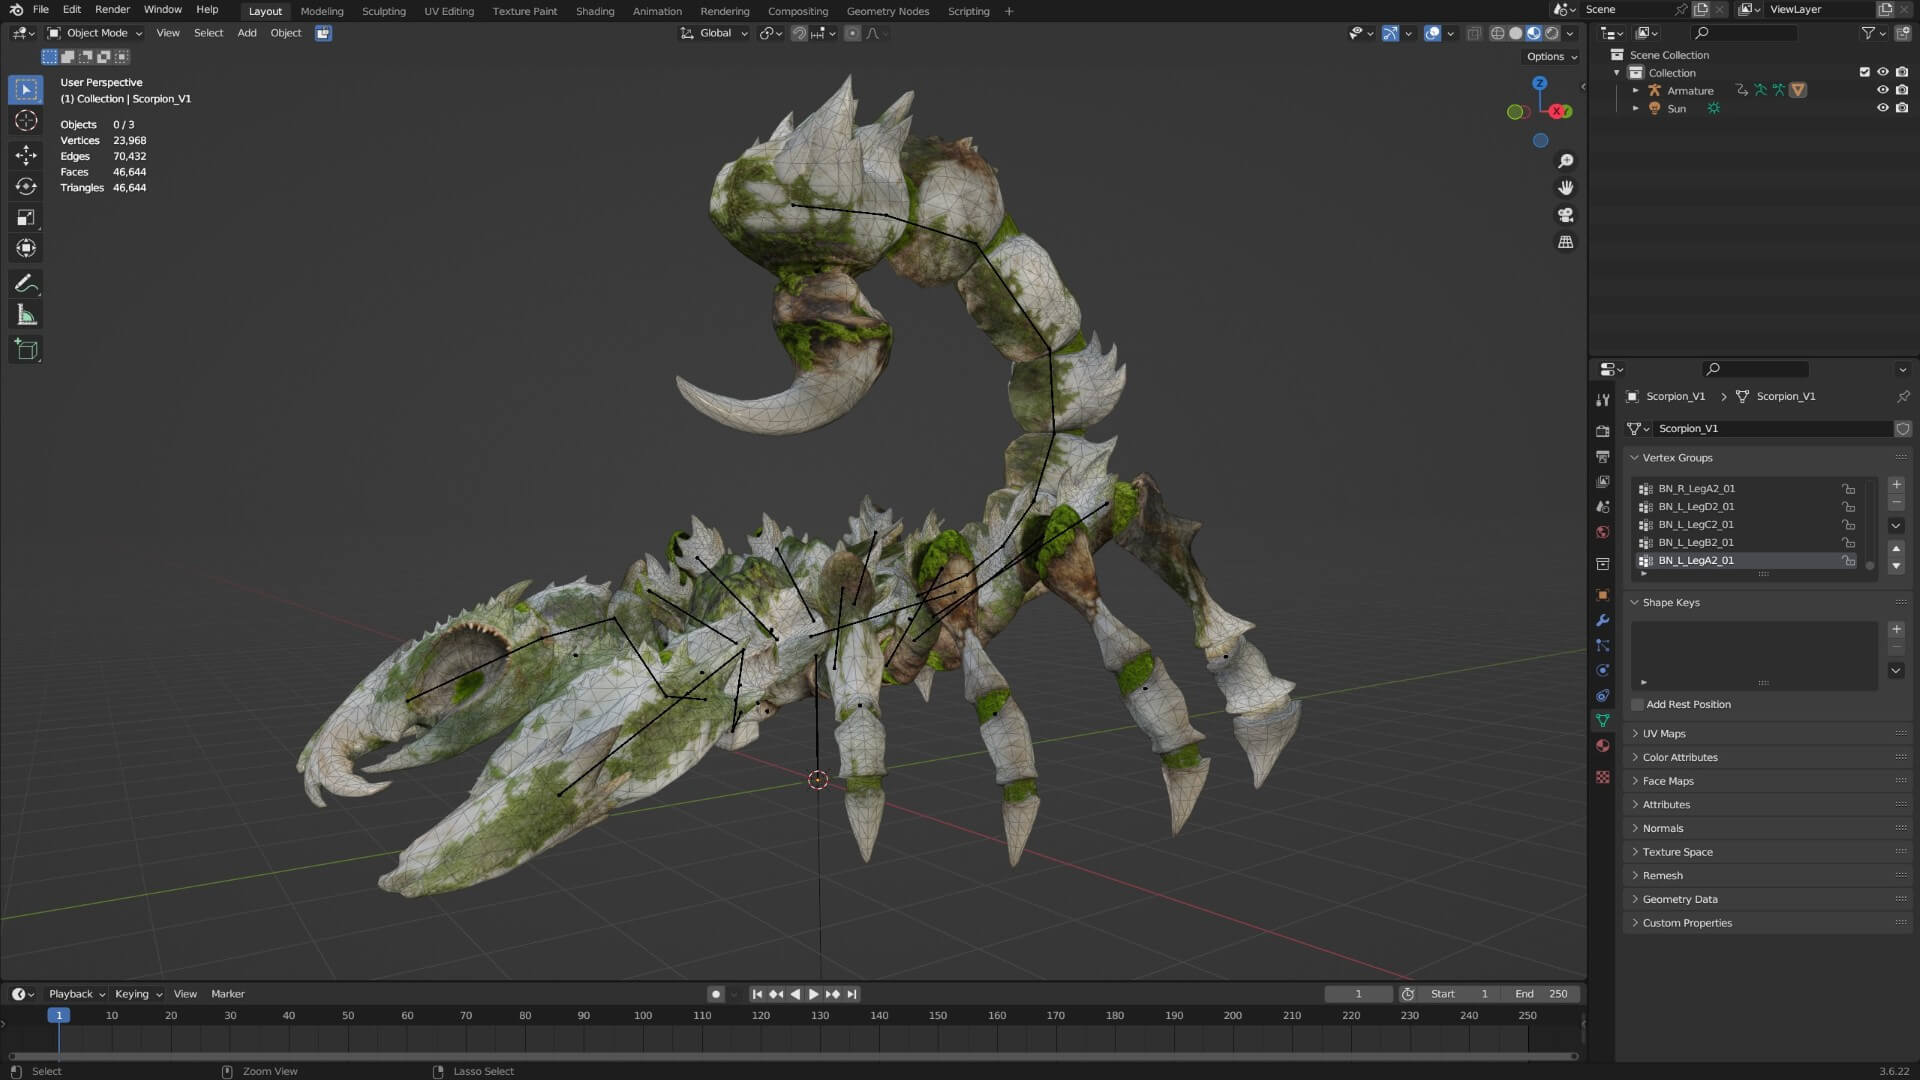Open the Modifiers wrench properties tab
The width and height of the screenshot is (1920, 1080).
pyautogui.click(x=1603, y=620)
